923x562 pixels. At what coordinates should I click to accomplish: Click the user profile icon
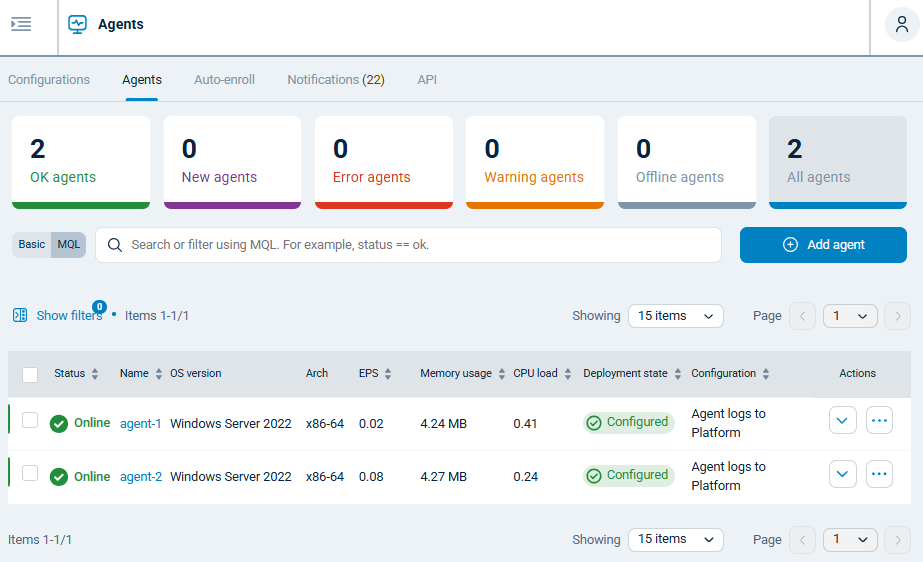(x=901, y=25)
